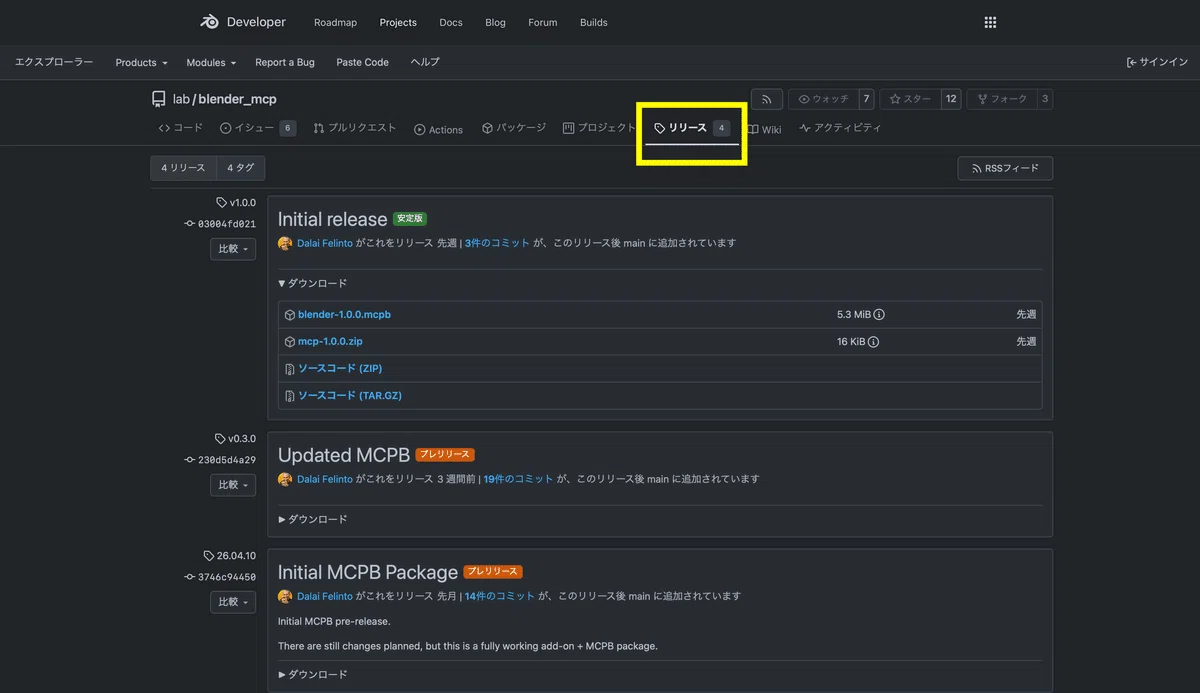
Task: Click Dalai Felinto avatar in Initial release
Action: pos(285,243)
